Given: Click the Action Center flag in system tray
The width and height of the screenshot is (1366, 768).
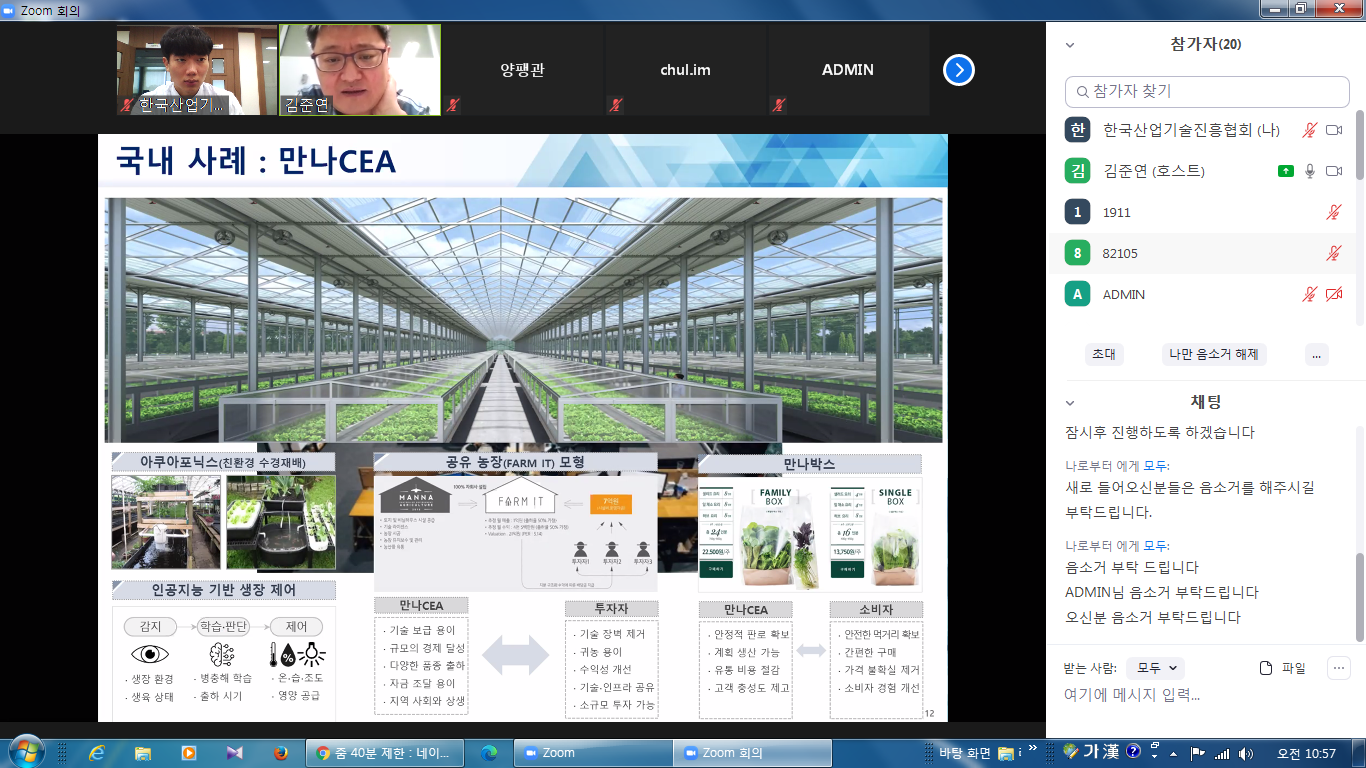Looking at the screenshot, I should click(1197, 753).
